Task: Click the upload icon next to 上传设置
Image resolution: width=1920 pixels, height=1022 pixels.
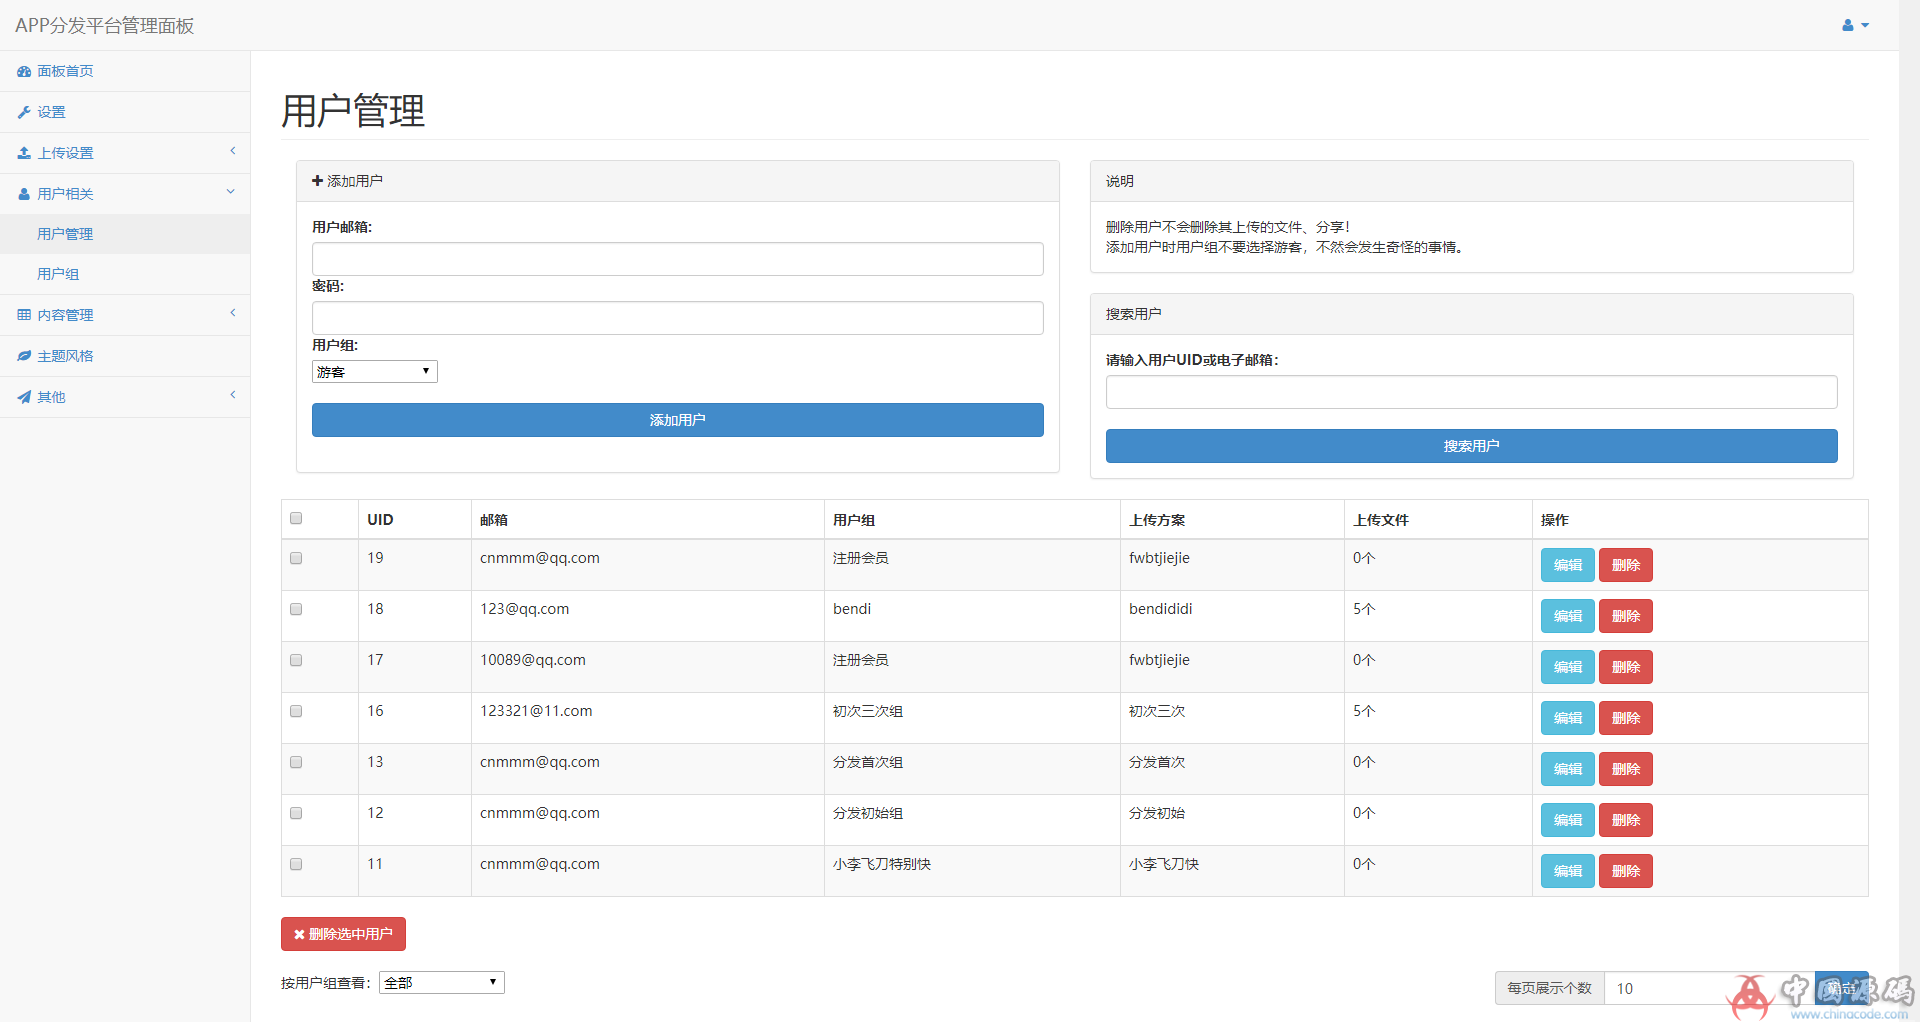Action: (24, 152)
